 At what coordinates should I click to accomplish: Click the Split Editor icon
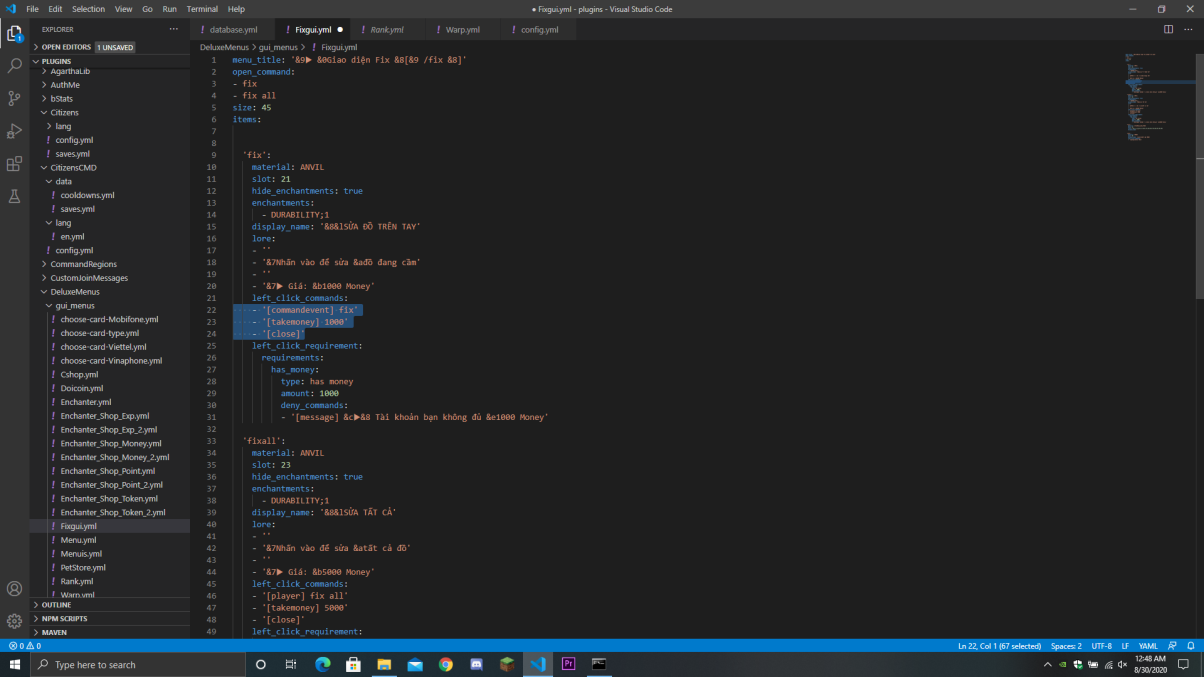point(1167,29)
